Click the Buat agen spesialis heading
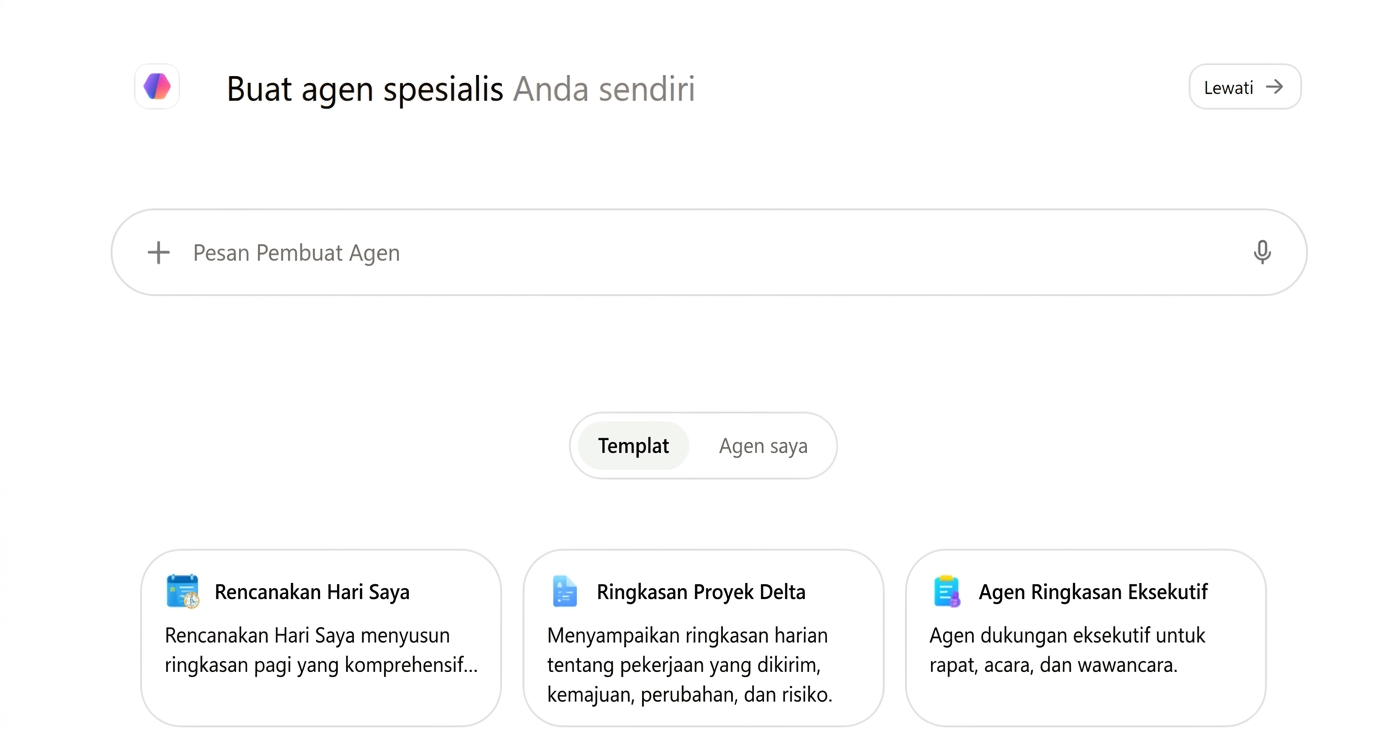1390x752 pixels. pos(365,89)
